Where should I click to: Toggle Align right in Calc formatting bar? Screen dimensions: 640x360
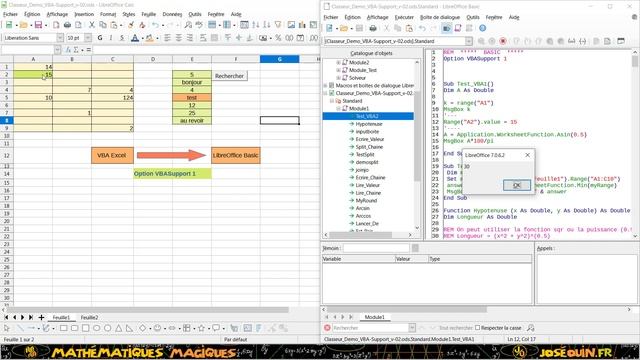point(190,38)
